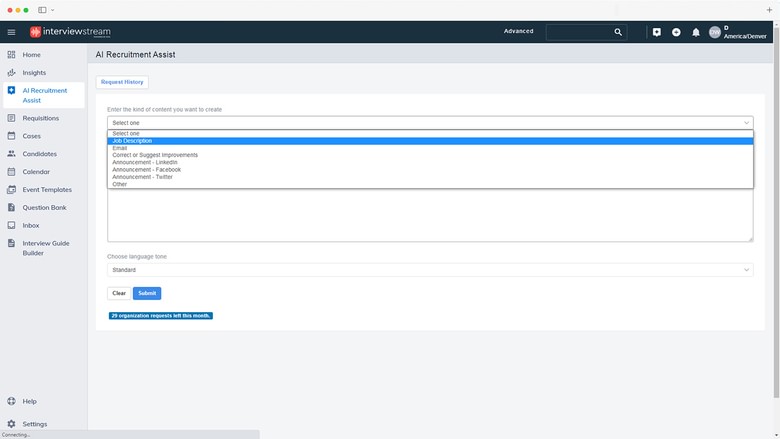The image size is (780, 439).
Task: Choose Select one option in list
Action: pos(430,134)
